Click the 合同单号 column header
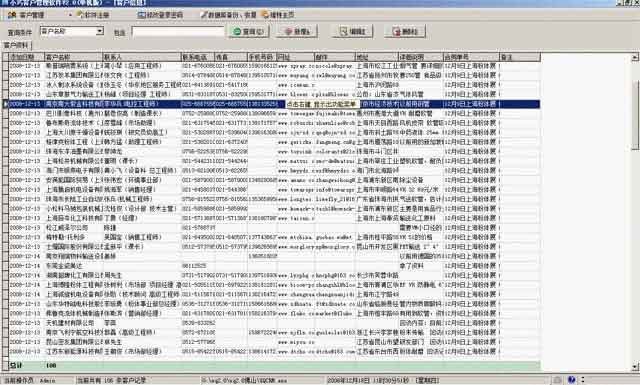 pos(471,57)
